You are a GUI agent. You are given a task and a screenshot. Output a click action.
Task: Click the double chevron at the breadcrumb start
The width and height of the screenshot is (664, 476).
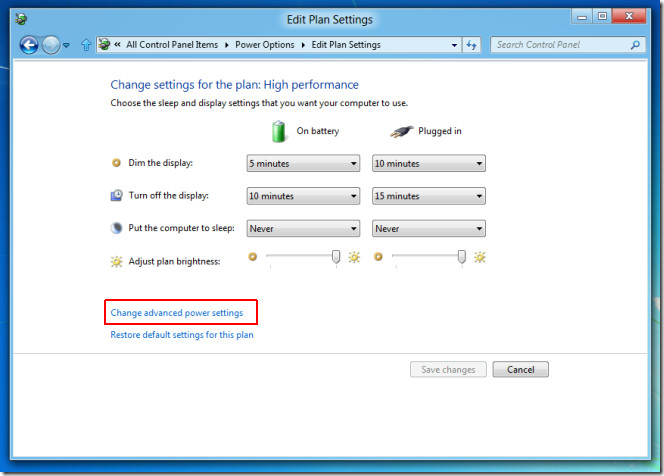pos(117,44)
